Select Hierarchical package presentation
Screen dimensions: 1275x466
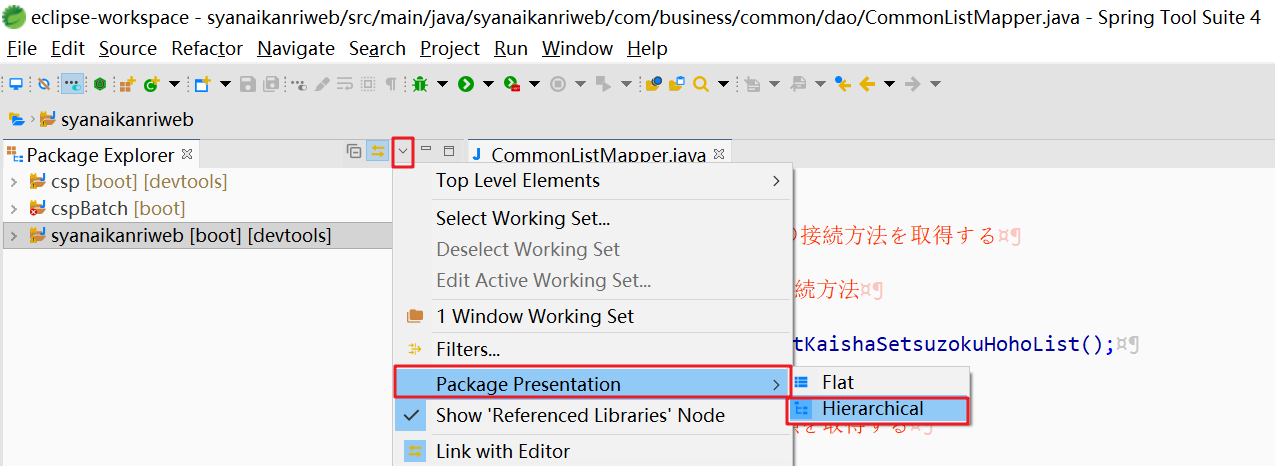(879, 409)
